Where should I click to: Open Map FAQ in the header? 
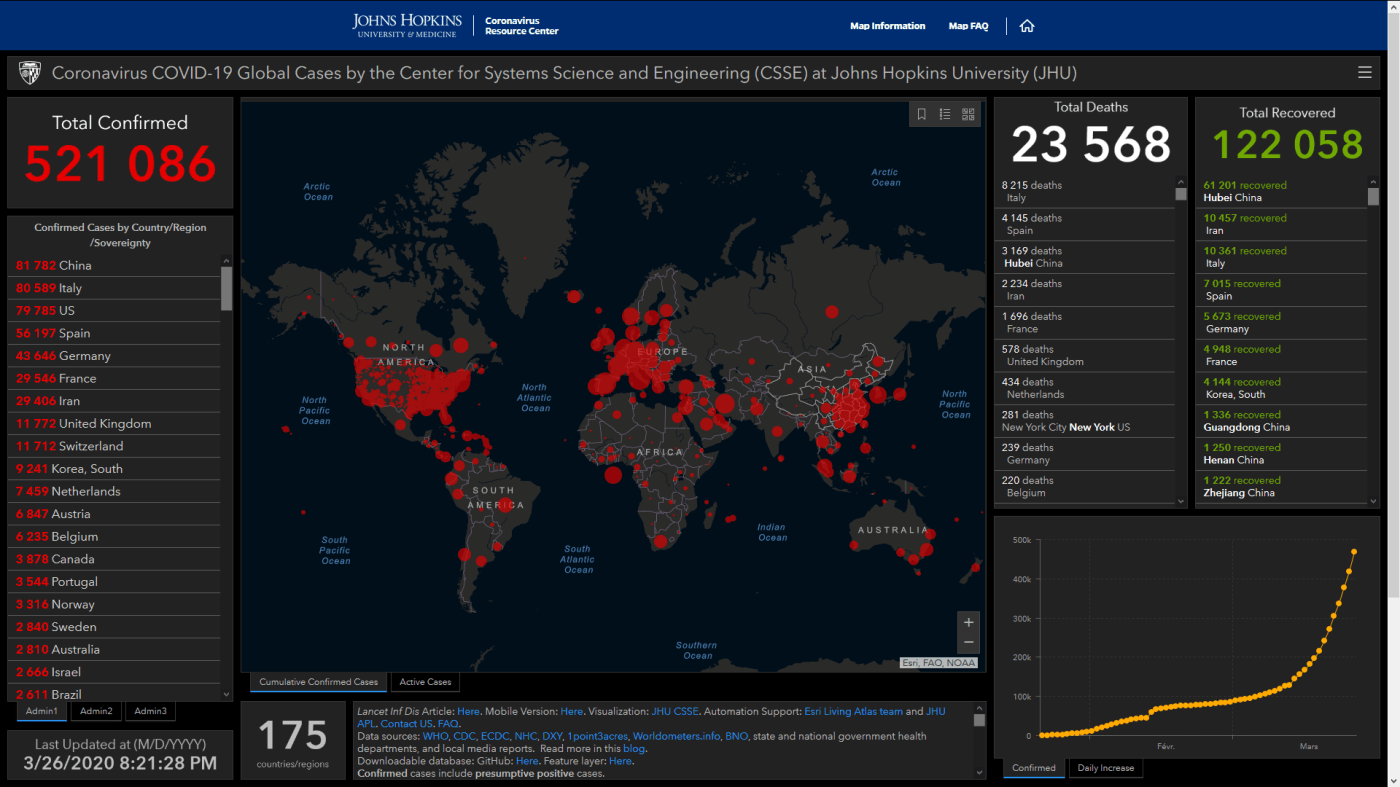pos(968,26)
